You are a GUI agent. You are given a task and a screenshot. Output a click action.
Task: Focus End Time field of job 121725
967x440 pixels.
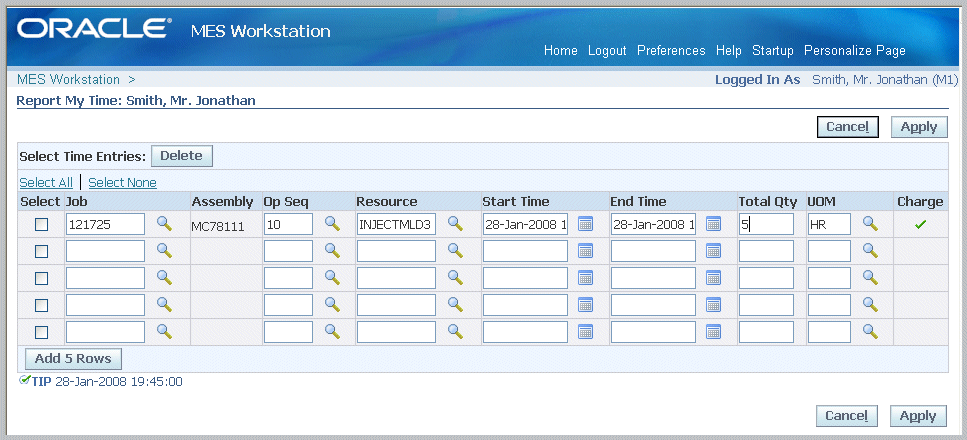point(653,225)
